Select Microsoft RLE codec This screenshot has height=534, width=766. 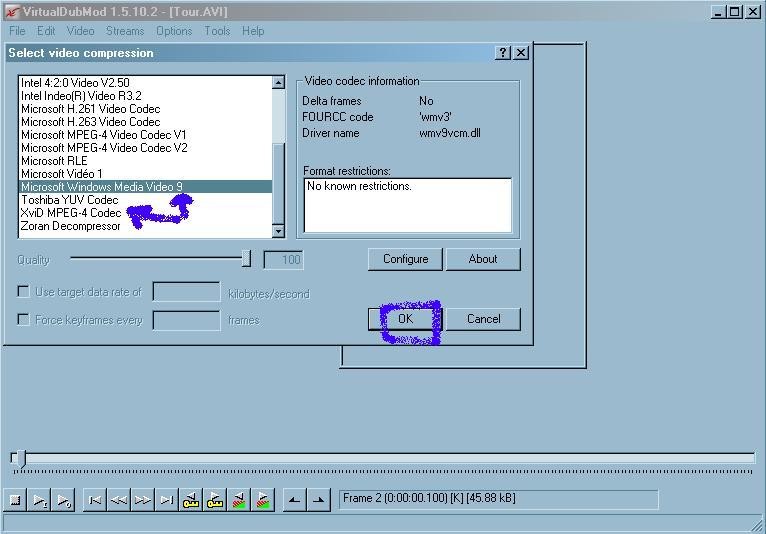click(146, 161)
